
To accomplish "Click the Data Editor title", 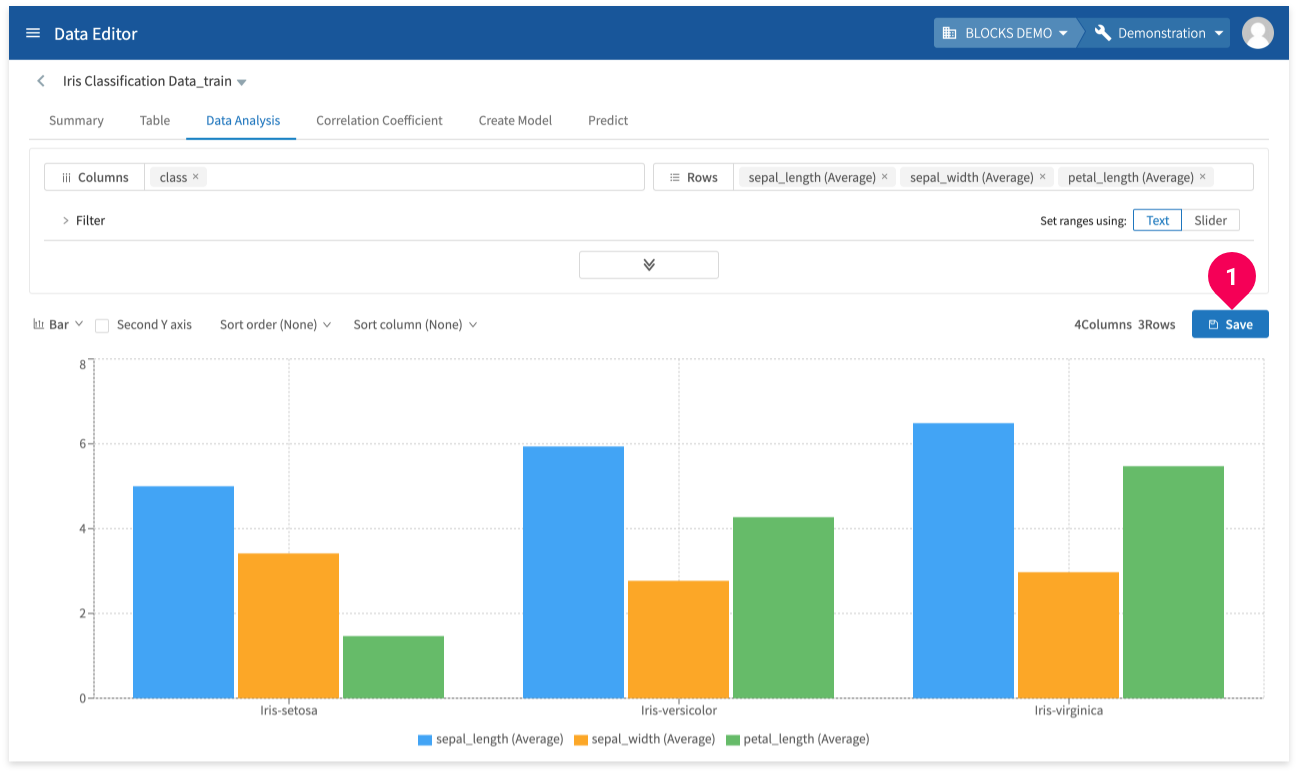I will click(96, 33).
